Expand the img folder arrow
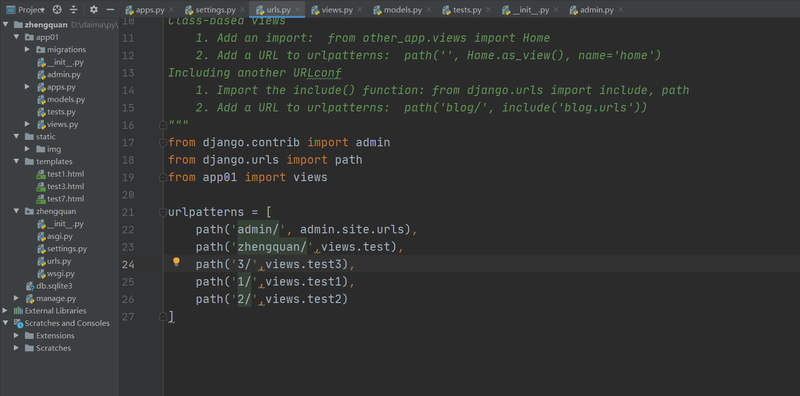Screen dimensions: 800x396 click(28, 149)
